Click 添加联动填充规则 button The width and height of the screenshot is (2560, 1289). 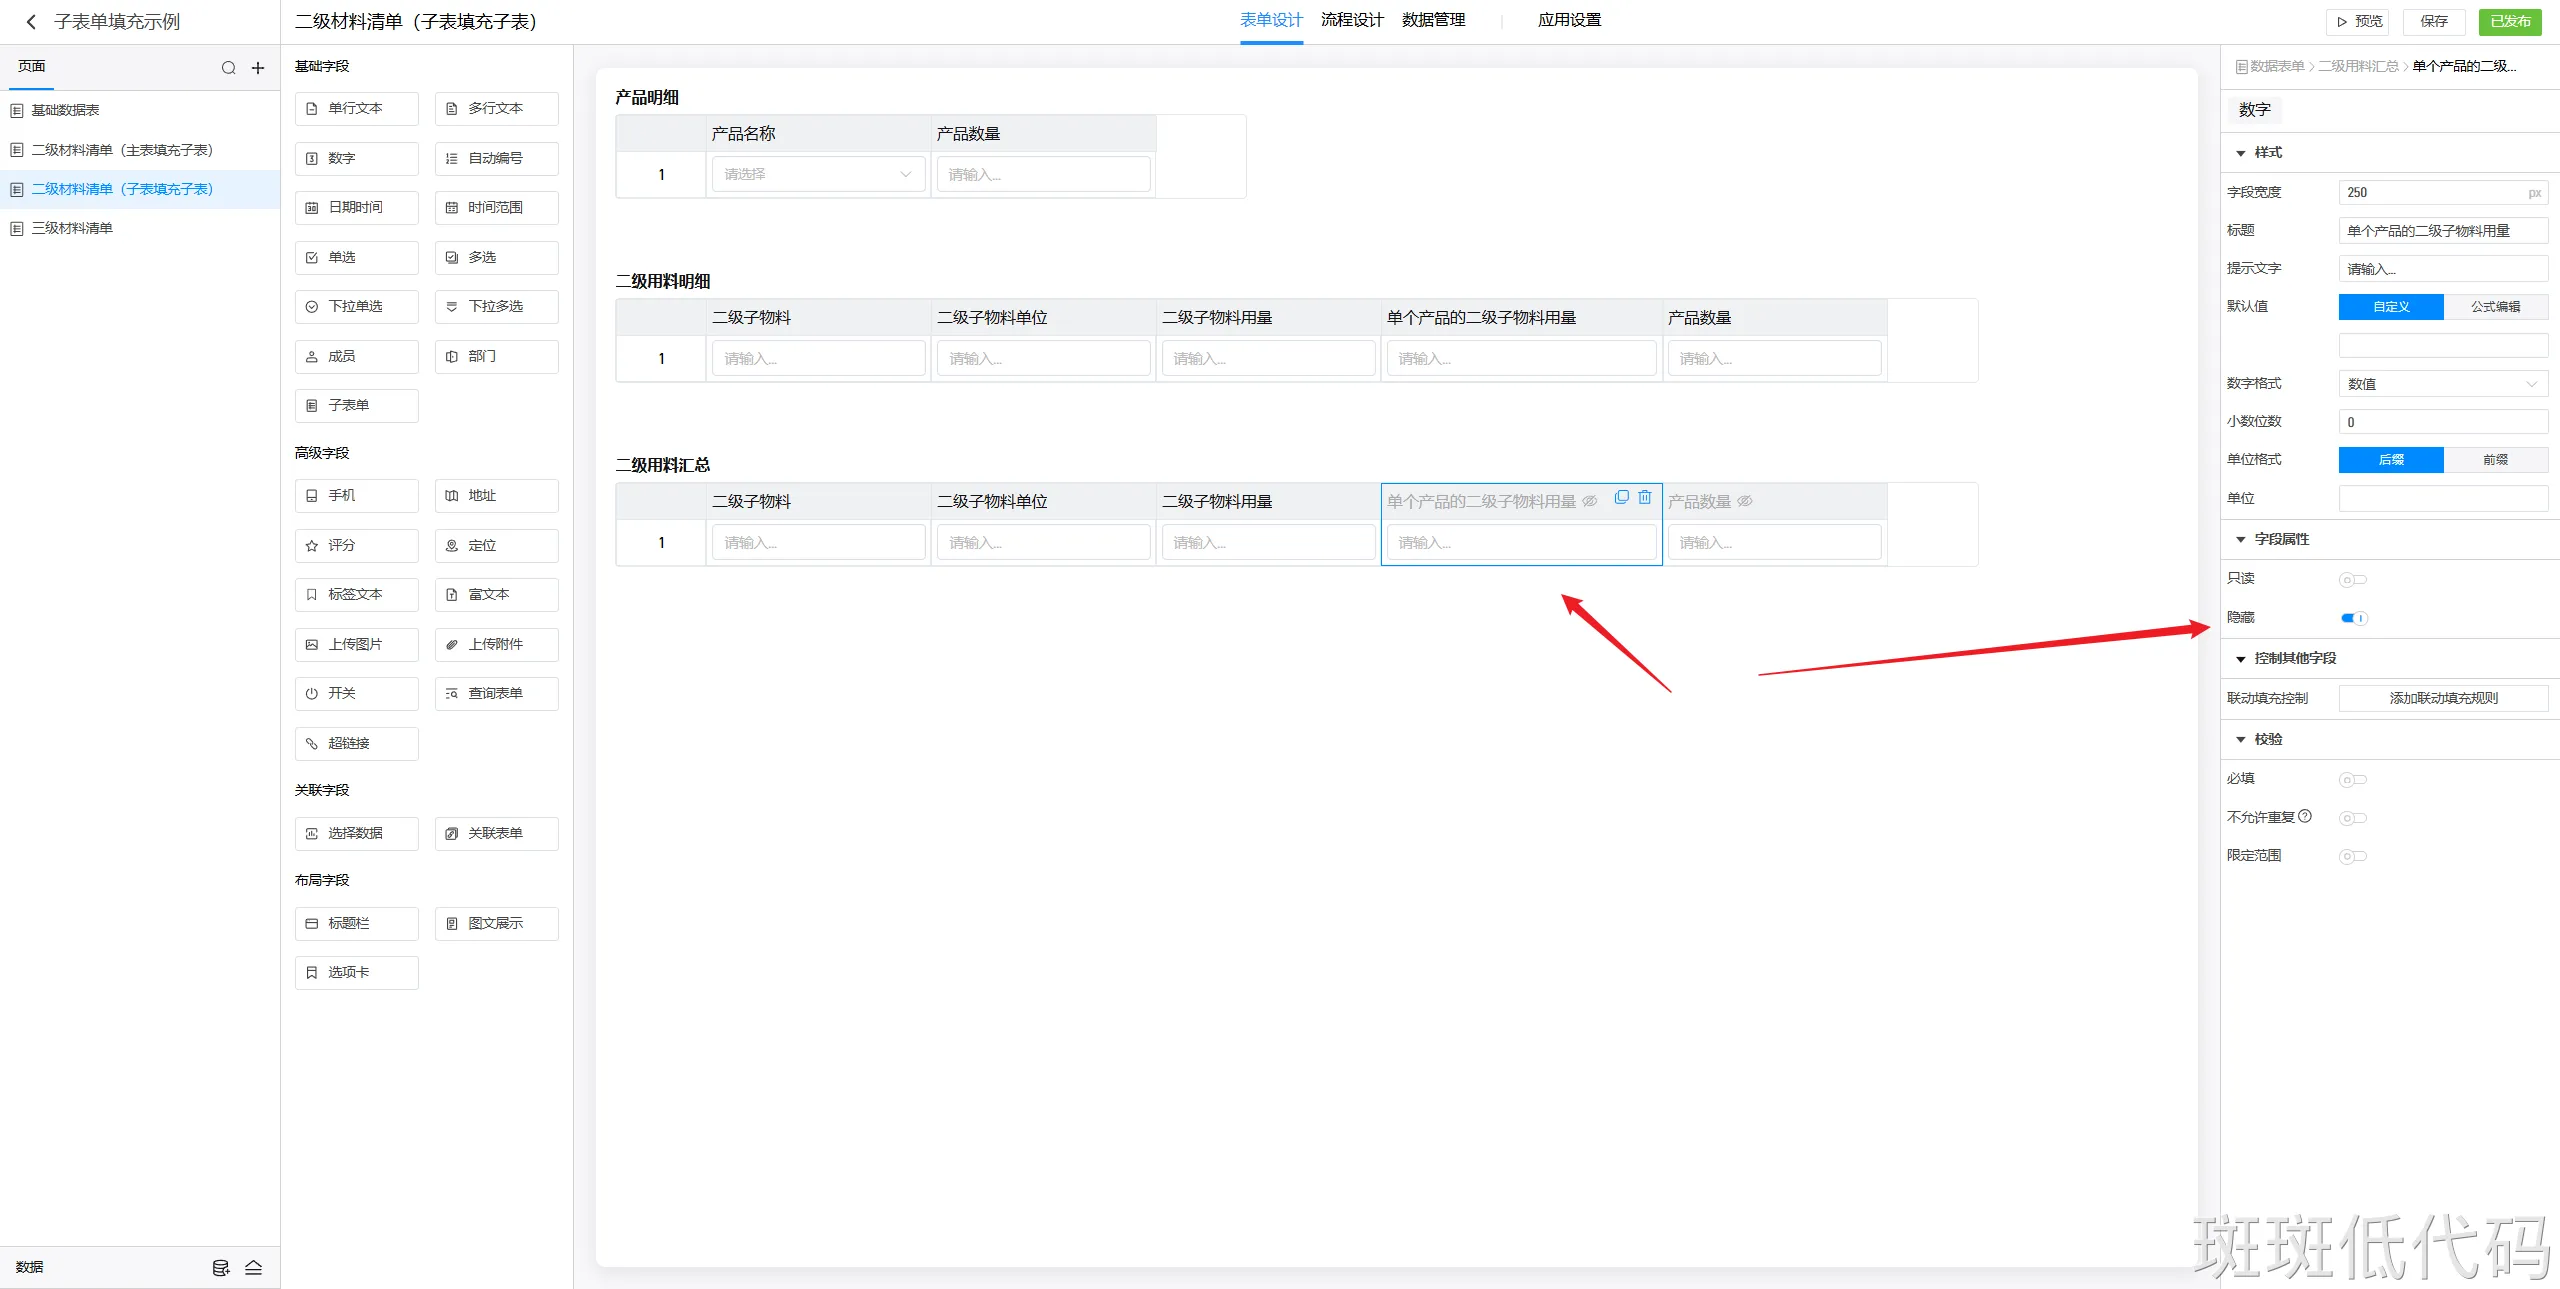pos(2442,698)
